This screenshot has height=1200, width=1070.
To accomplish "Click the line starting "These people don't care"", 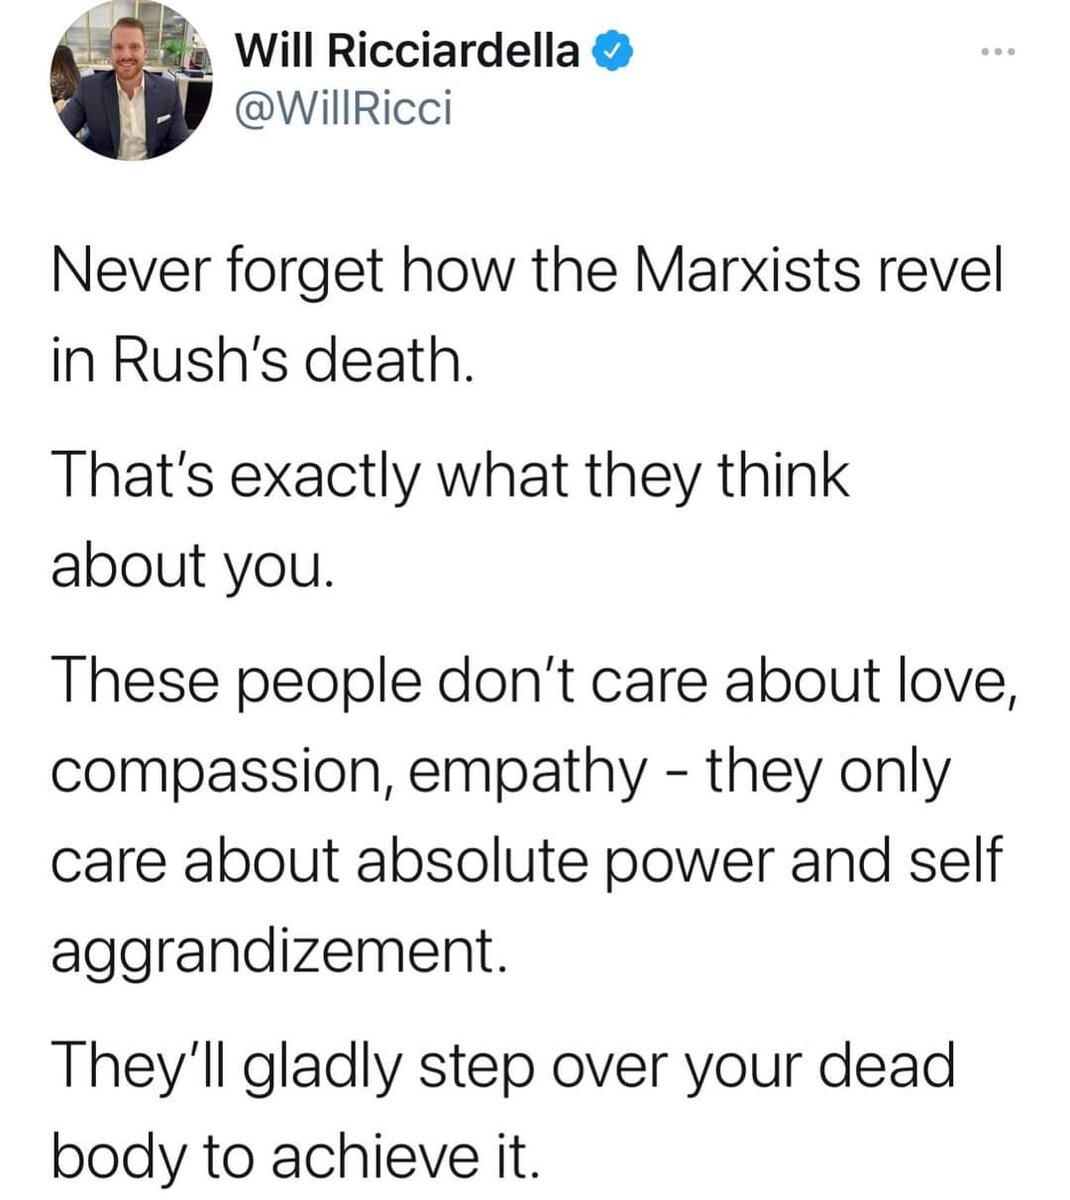I will pos(533,680).
